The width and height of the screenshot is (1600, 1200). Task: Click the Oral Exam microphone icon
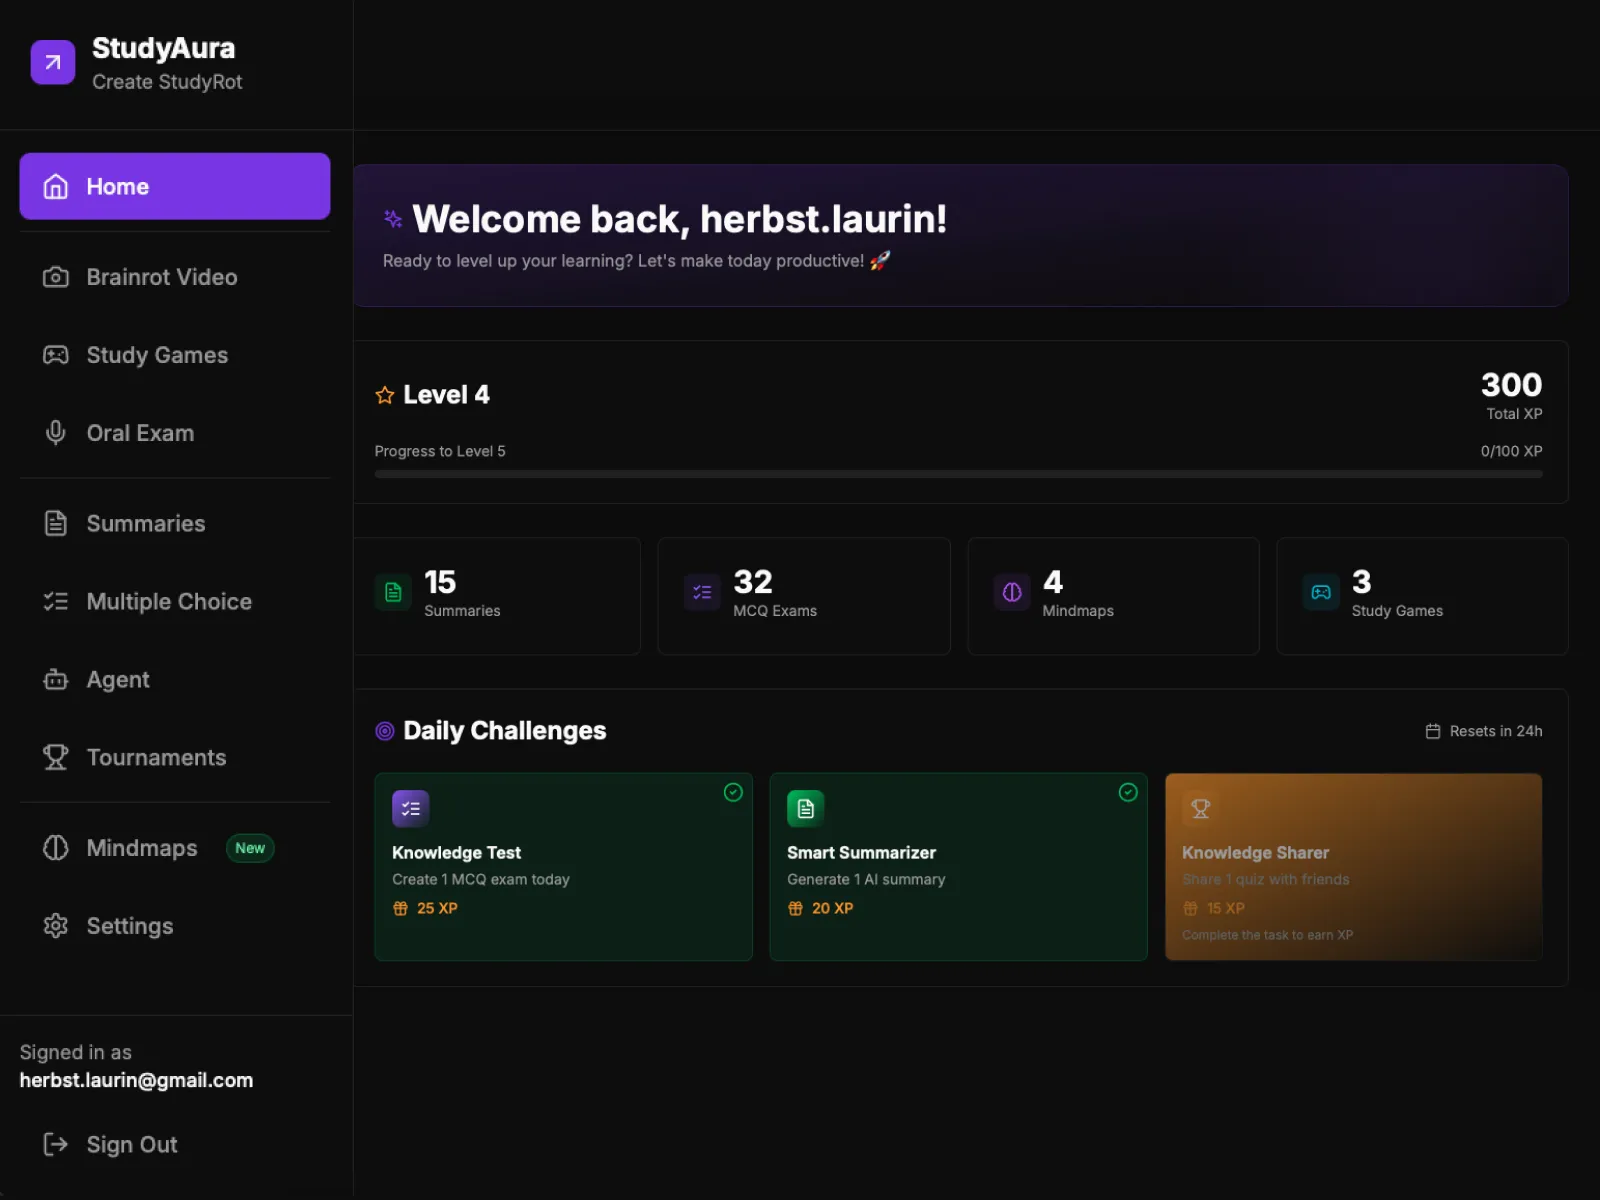tap(56, 432)
